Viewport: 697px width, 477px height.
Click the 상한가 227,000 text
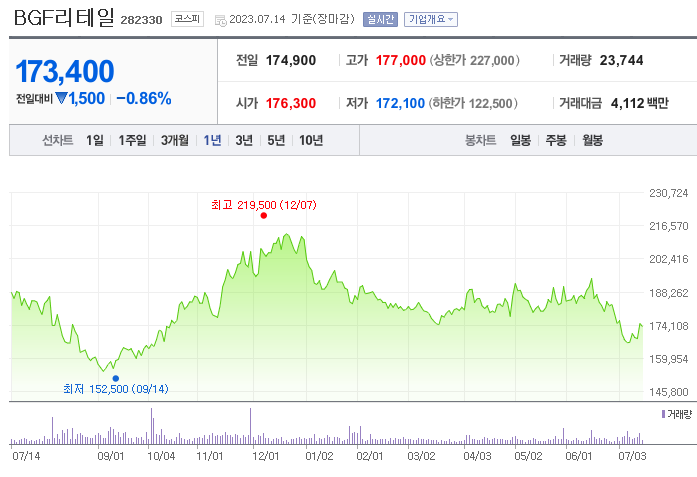pos(474,60)
